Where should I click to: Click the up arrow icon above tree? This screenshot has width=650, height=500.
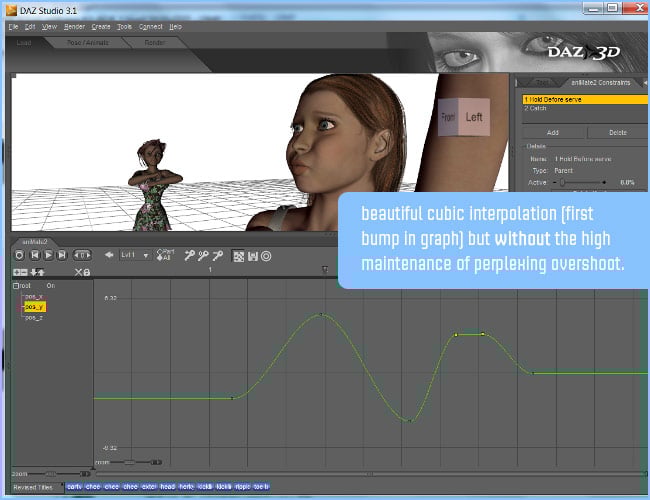click(41, 272)
